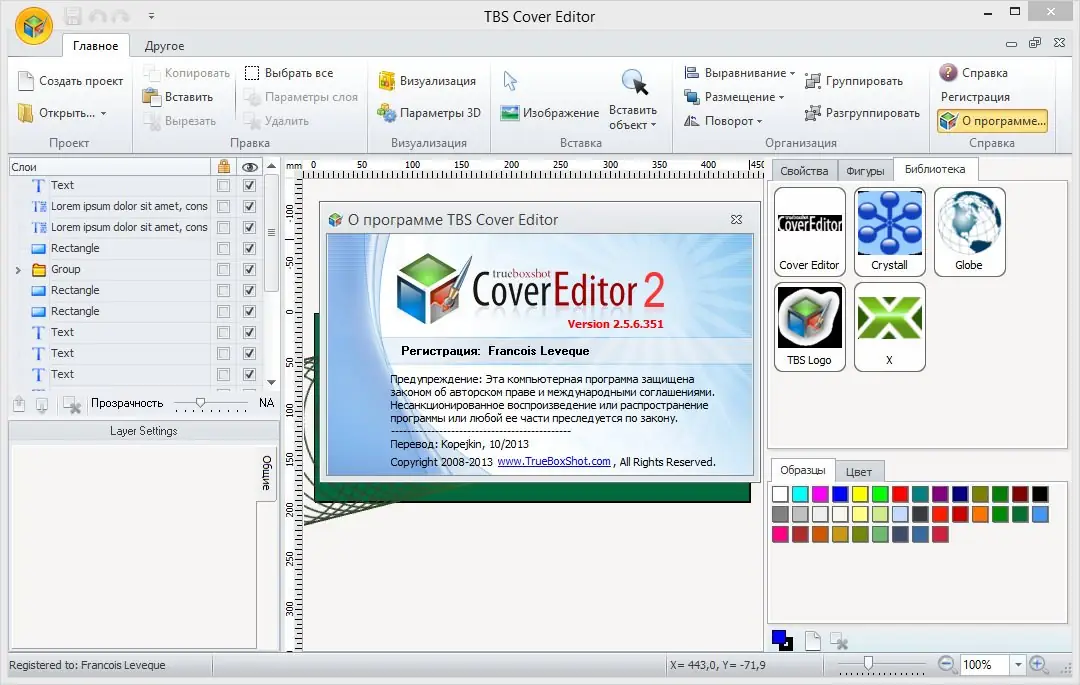1080x685 pixels.
Task: Click Группировать group button
Action: [x=854, y=81]
